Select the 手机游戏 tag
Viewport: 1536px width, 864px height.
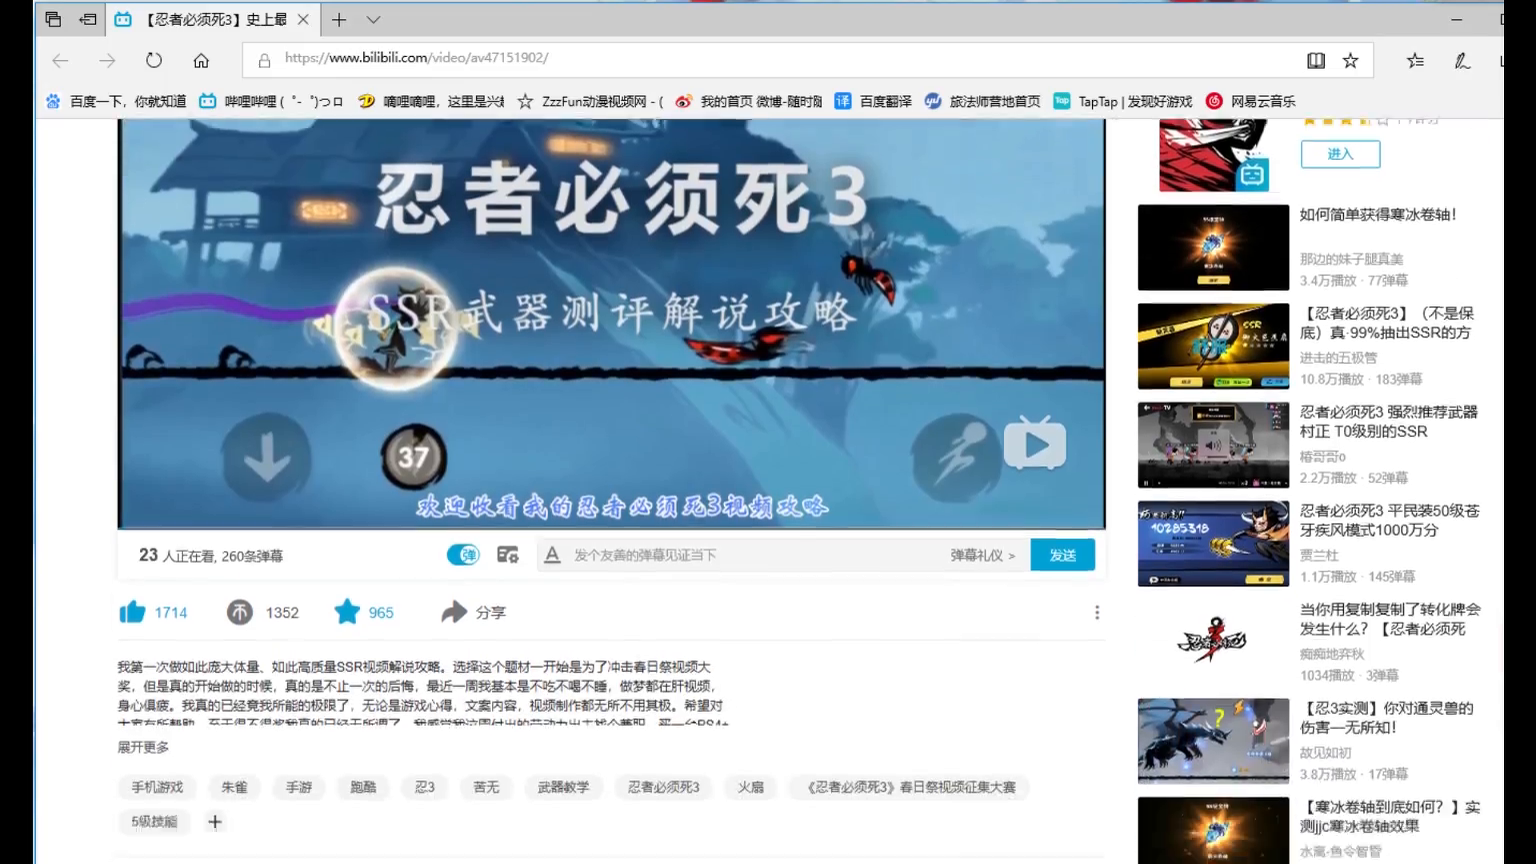click(157, 787)
